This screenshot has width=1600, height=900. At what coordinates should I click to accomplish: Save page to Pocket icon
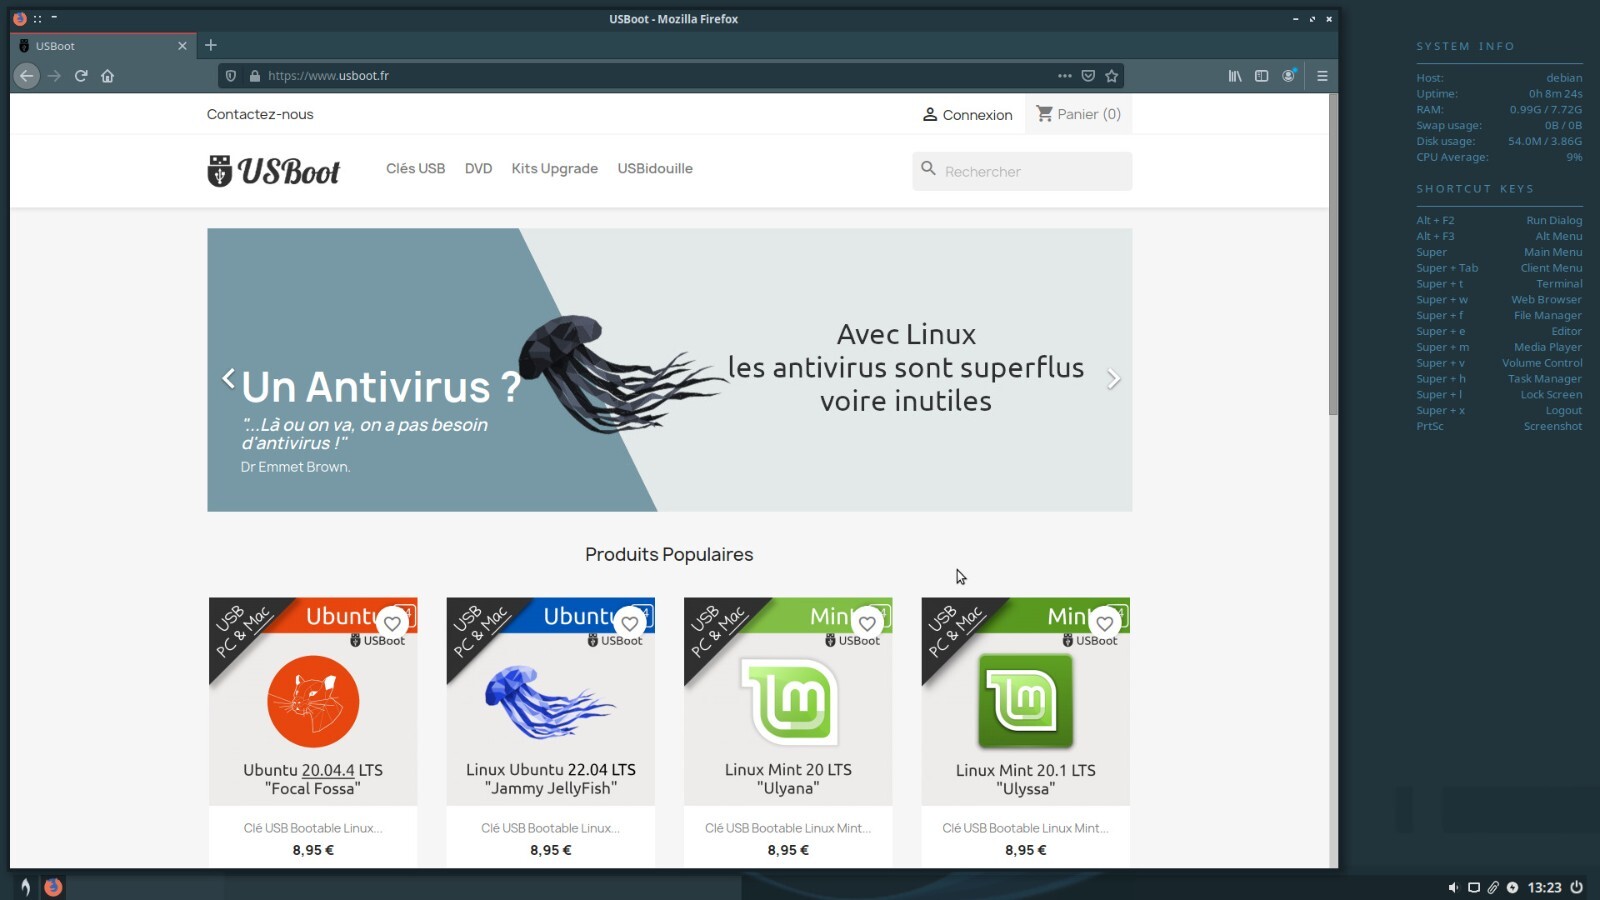[1088, 76]
